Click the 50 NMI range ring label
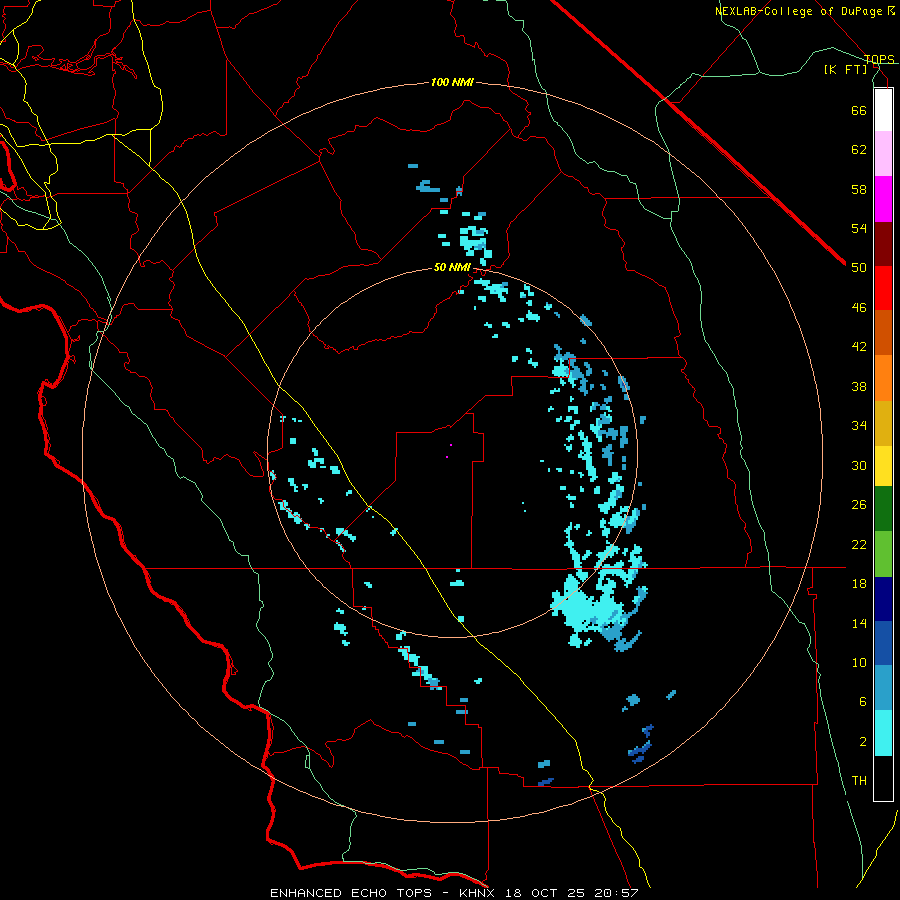The image size is (900, 900). click(452, 267)
